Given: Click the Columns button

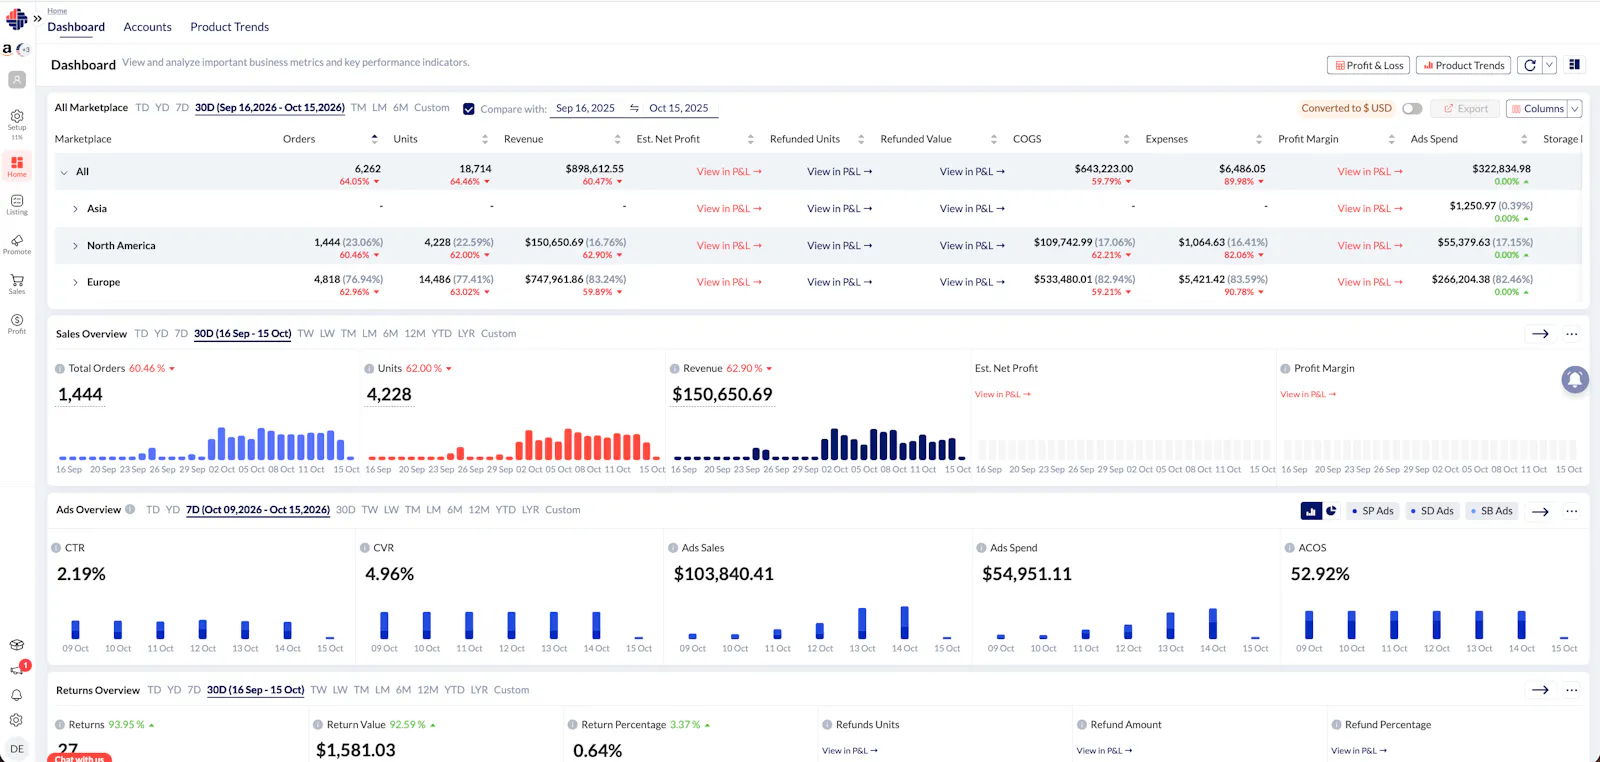Looking at the screenshot, I should click(1537, 109).
